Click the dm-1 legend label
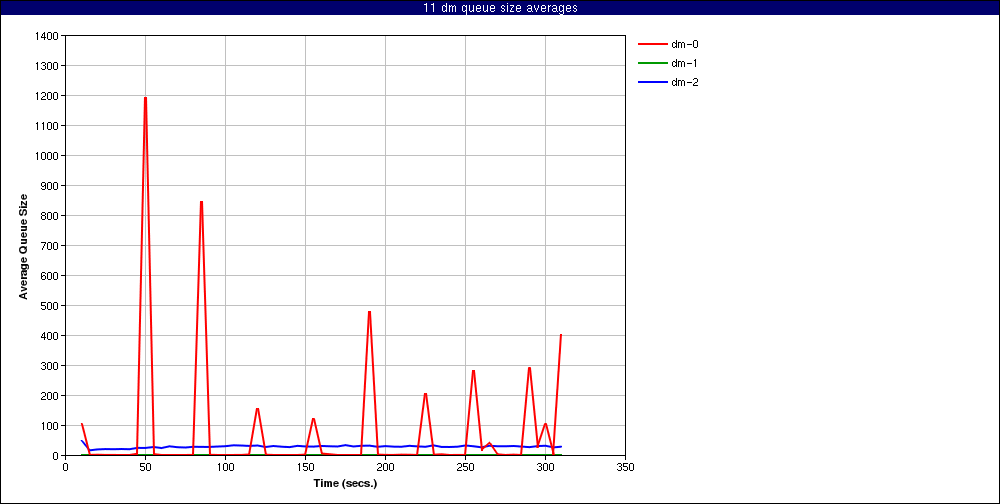1000x504 pixels. click(x=685, y=63)
